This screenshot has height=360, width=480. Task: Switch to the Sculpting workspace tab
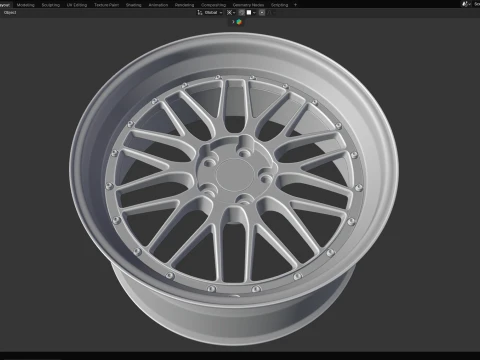pyautogui.click(x=51, y=5)
